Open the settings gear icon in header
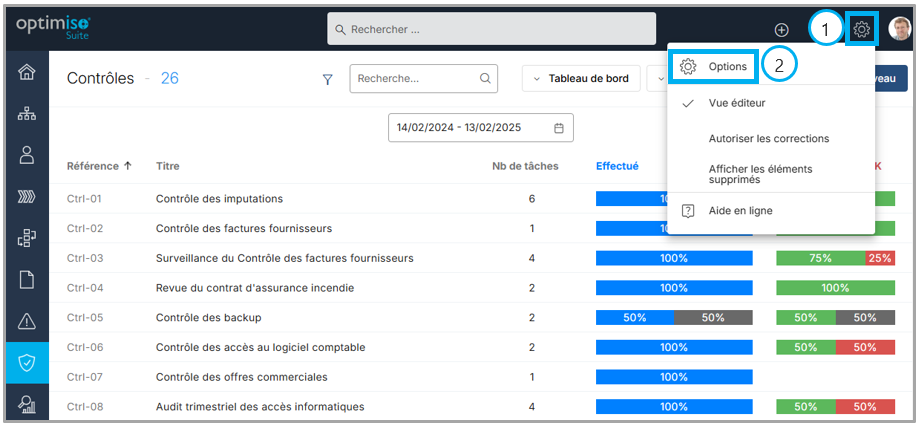The image size is (919, 424). click(861, 29)
